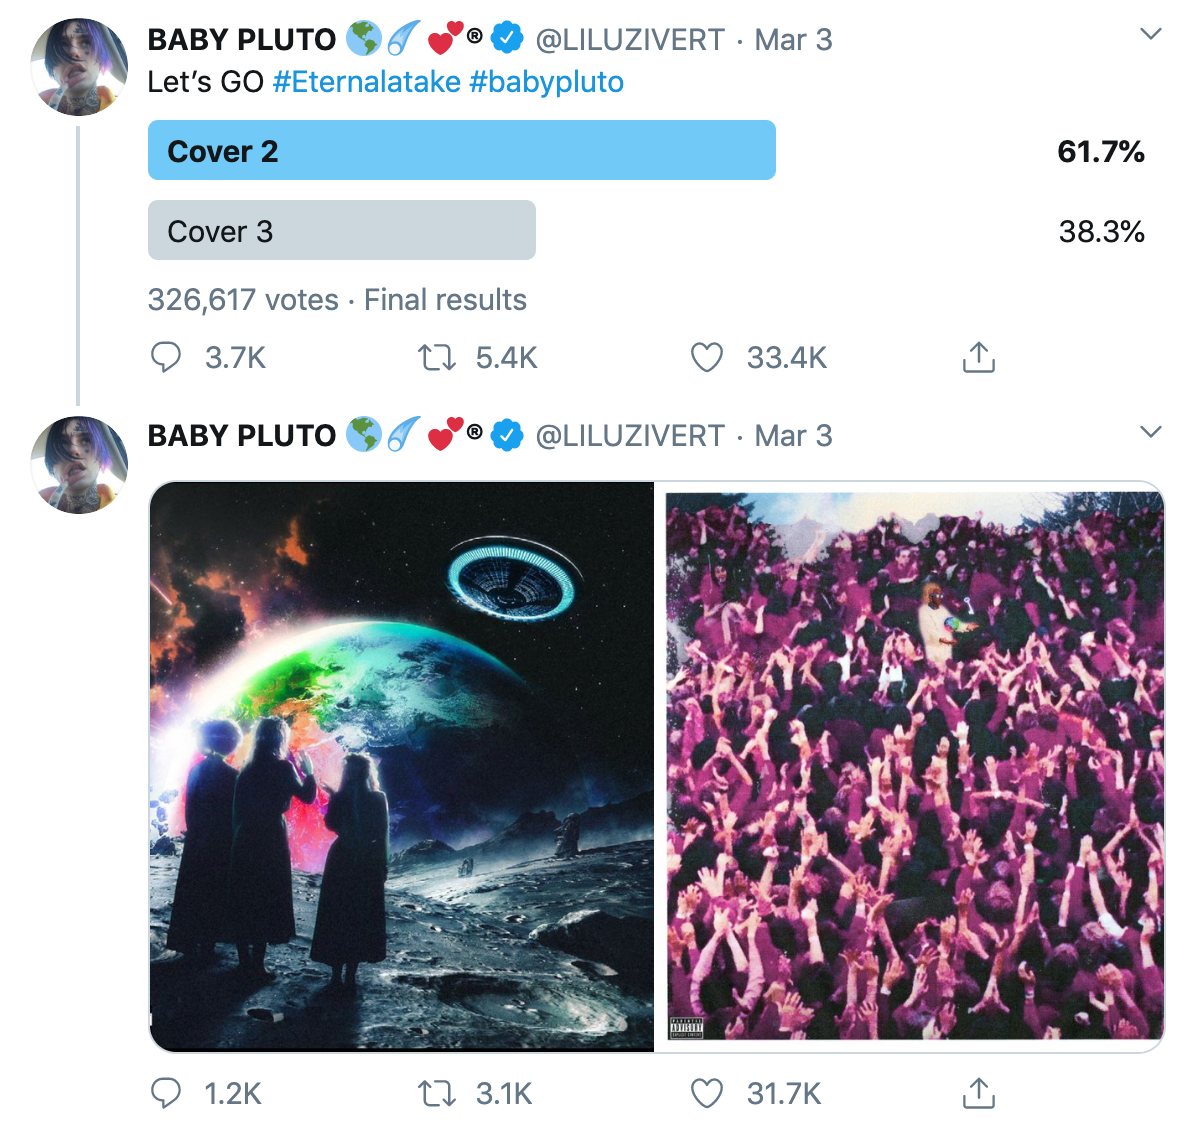This screenshot has width=1196, height=1130.
Task: Click the poll tweet's profile avatar
Action: tap(80, 67)
